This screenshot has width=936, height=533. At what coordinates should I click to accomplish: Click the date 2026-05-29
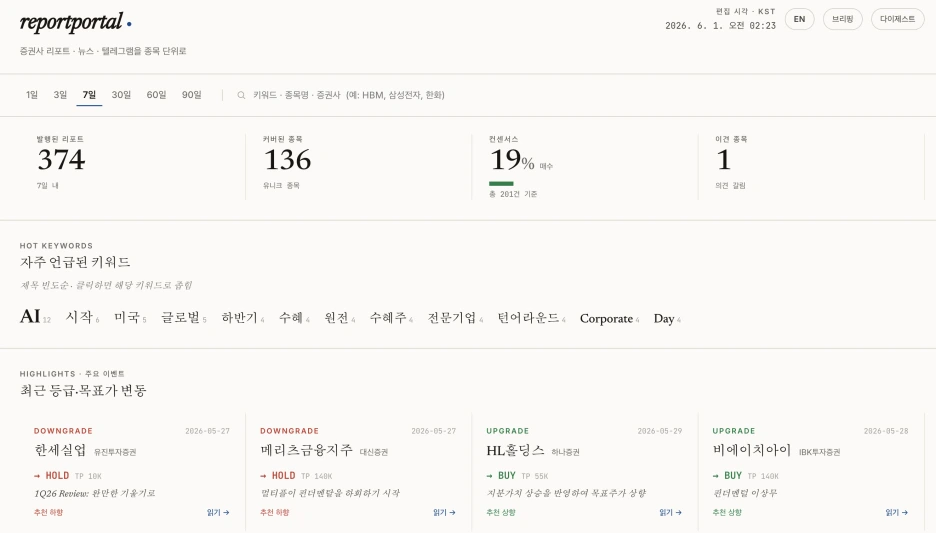pyautogui.click(x=660, y=431)
